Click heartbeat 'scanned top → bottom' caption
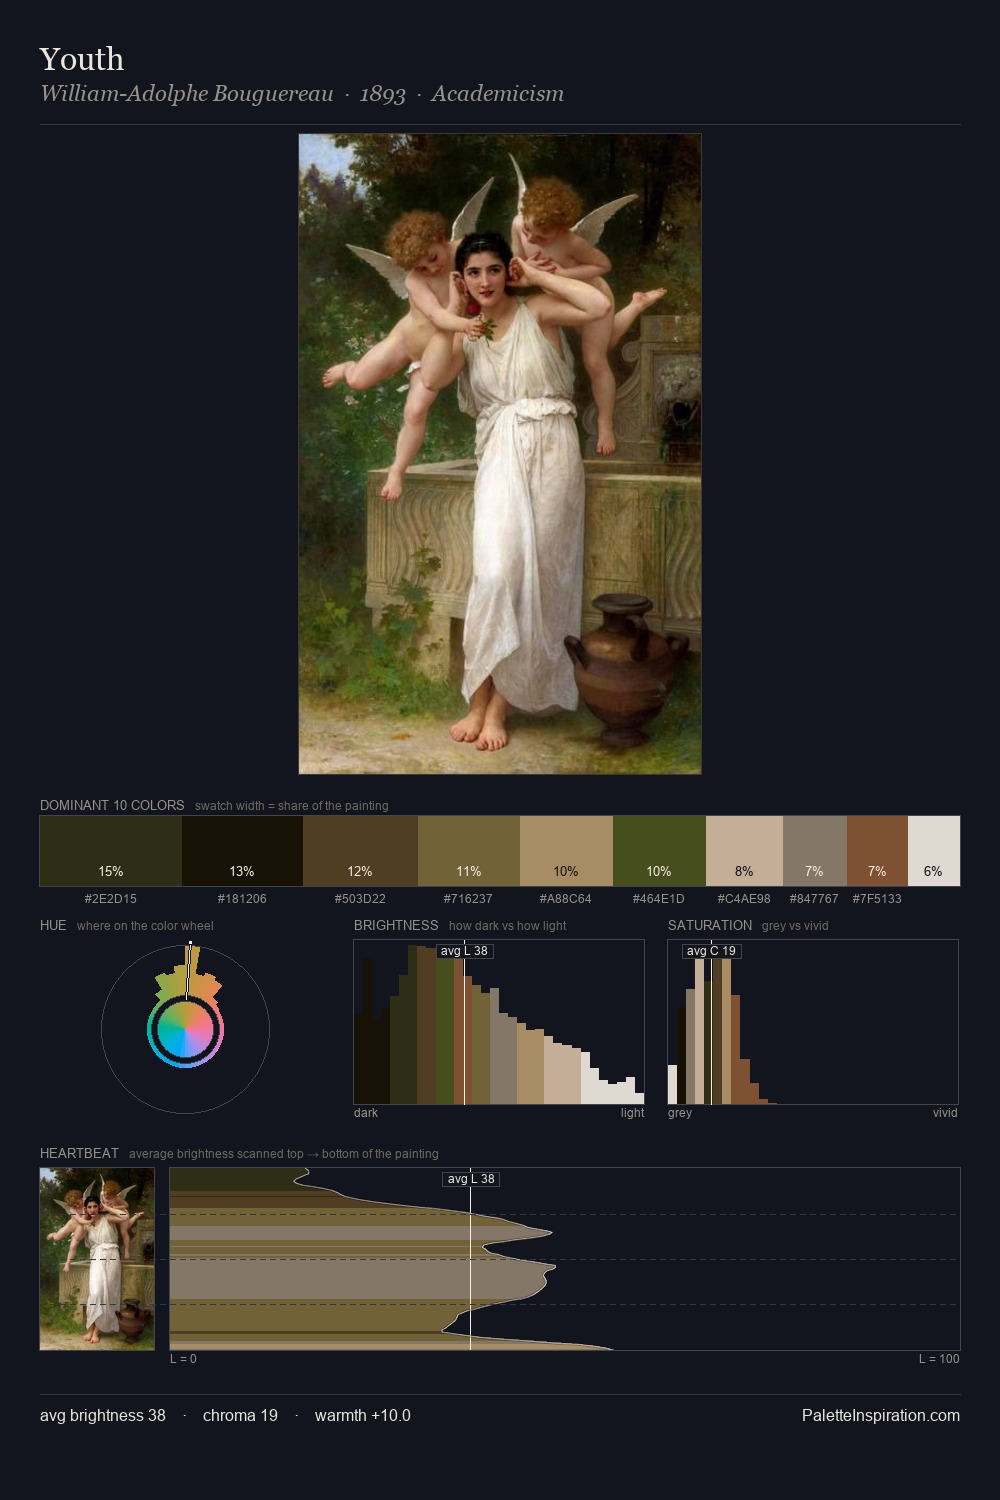The height and width of the screenshot is (1500, 1000). click(x=283, y=1154)
